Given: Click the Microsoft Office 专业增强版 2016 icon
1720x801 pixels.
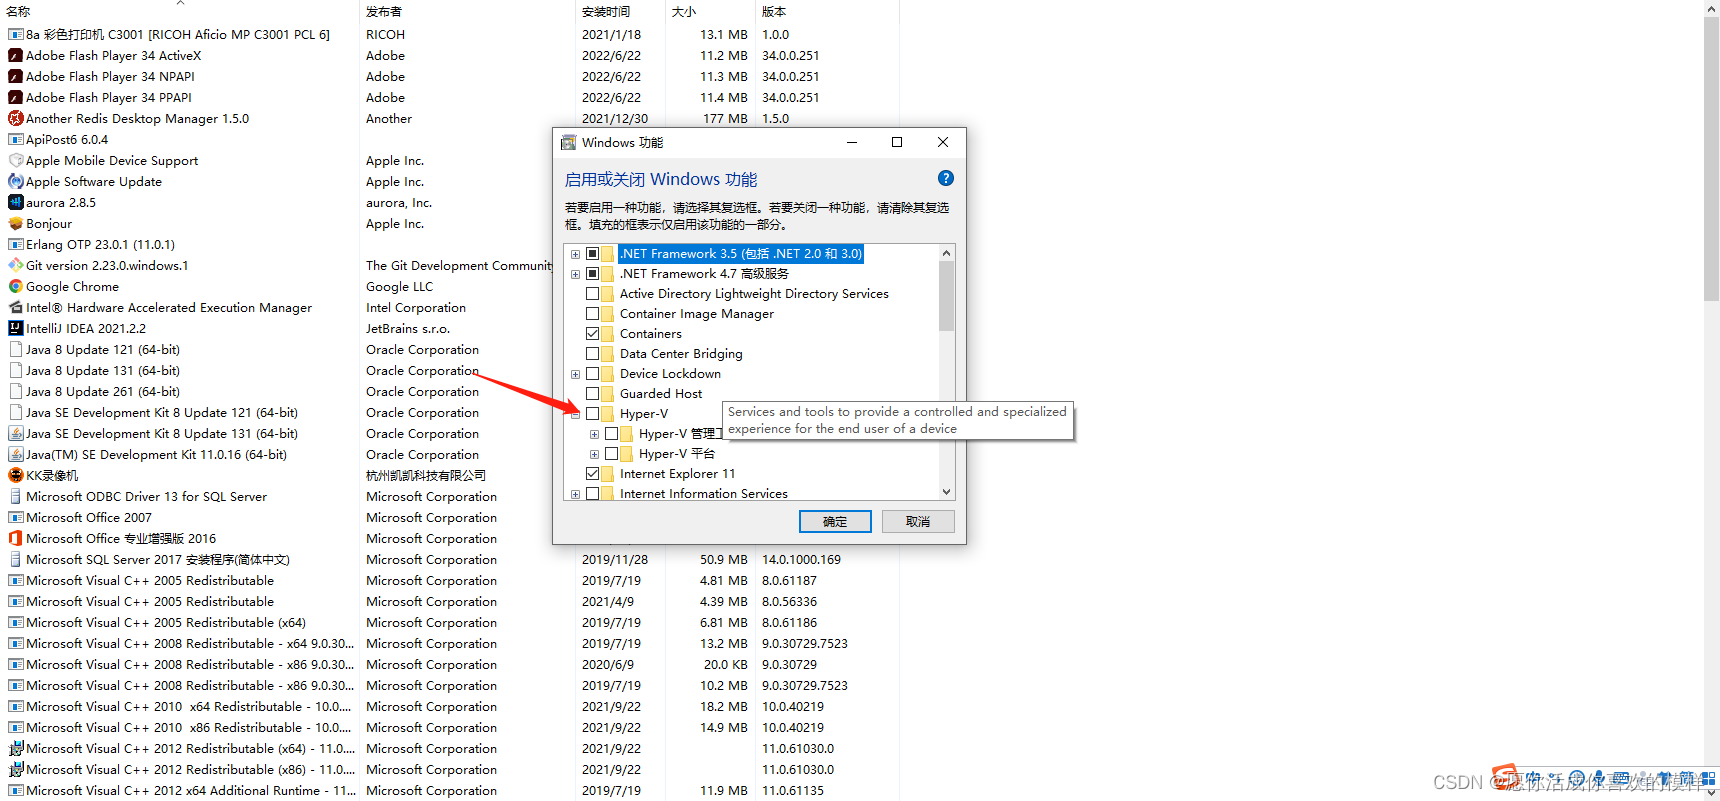Looking at the screenshot, I should [x=16, y=538].
